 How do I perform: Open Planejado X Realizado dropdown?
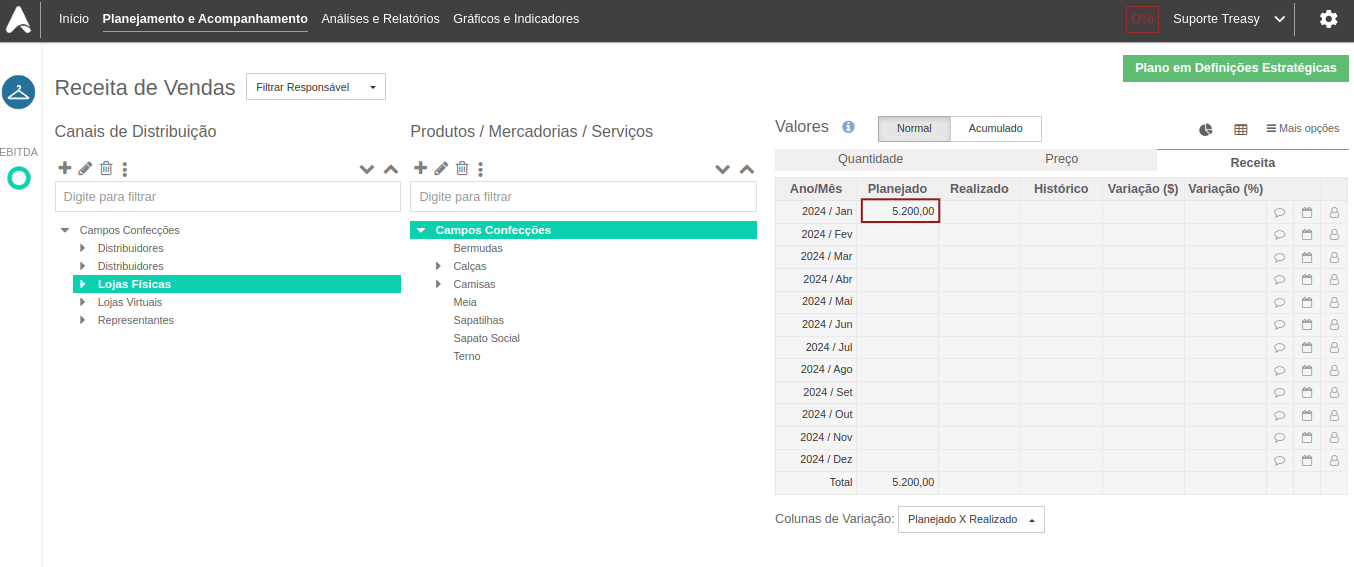tap(971, 519)
